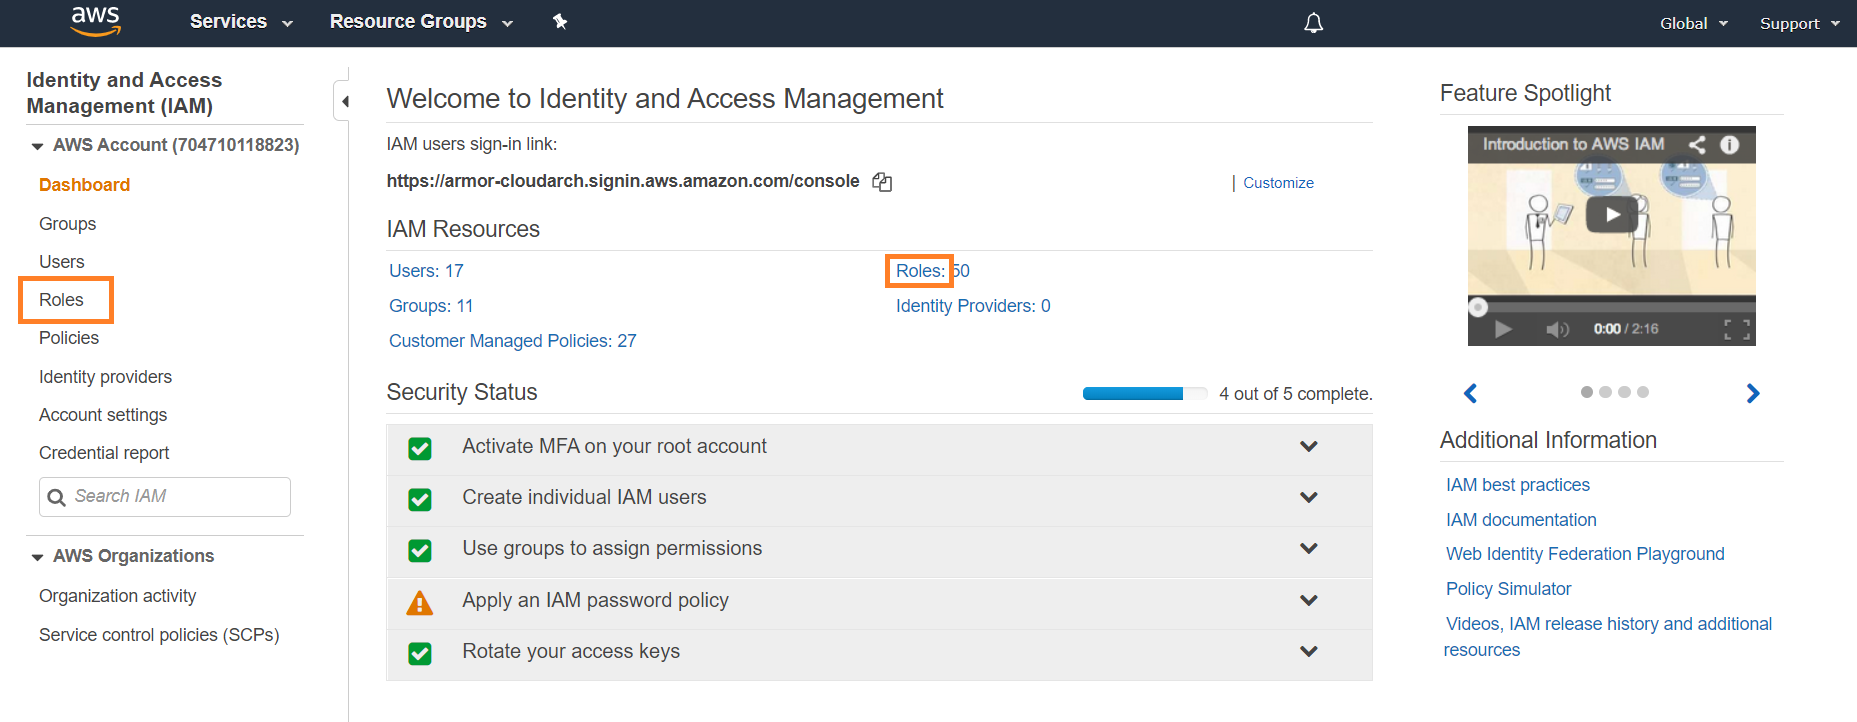Image resolution: width=1857 pixels, height=722 pixels.
Task: Toggle video fullscreen mode
Action: pyautogui.click(x=1737, y=329)
